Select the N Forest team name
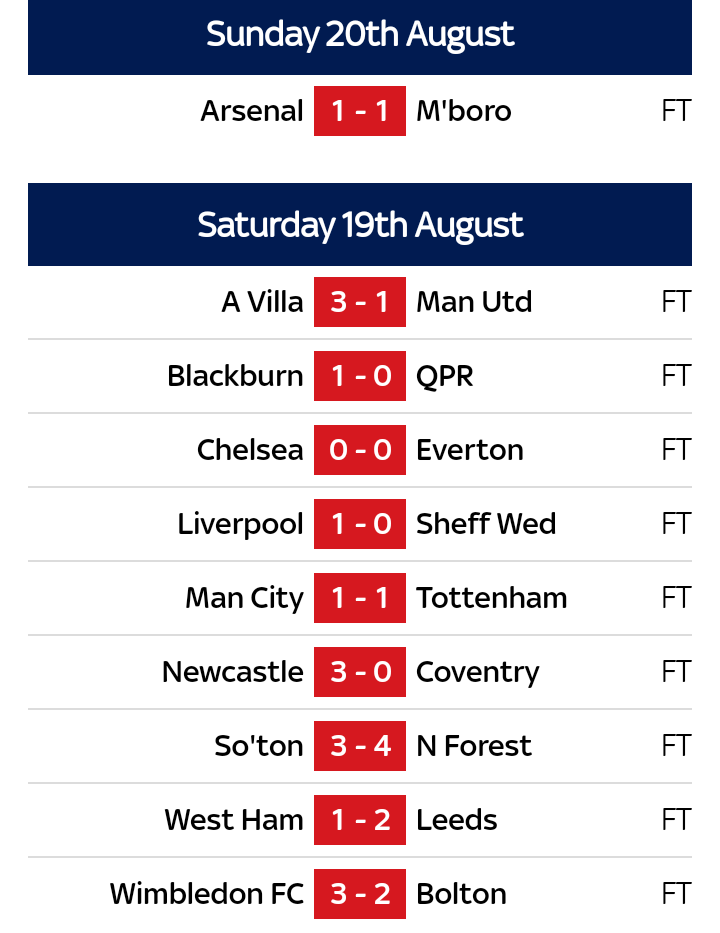The width and height of the screenshot is (720, 933). tap(474, 746)
